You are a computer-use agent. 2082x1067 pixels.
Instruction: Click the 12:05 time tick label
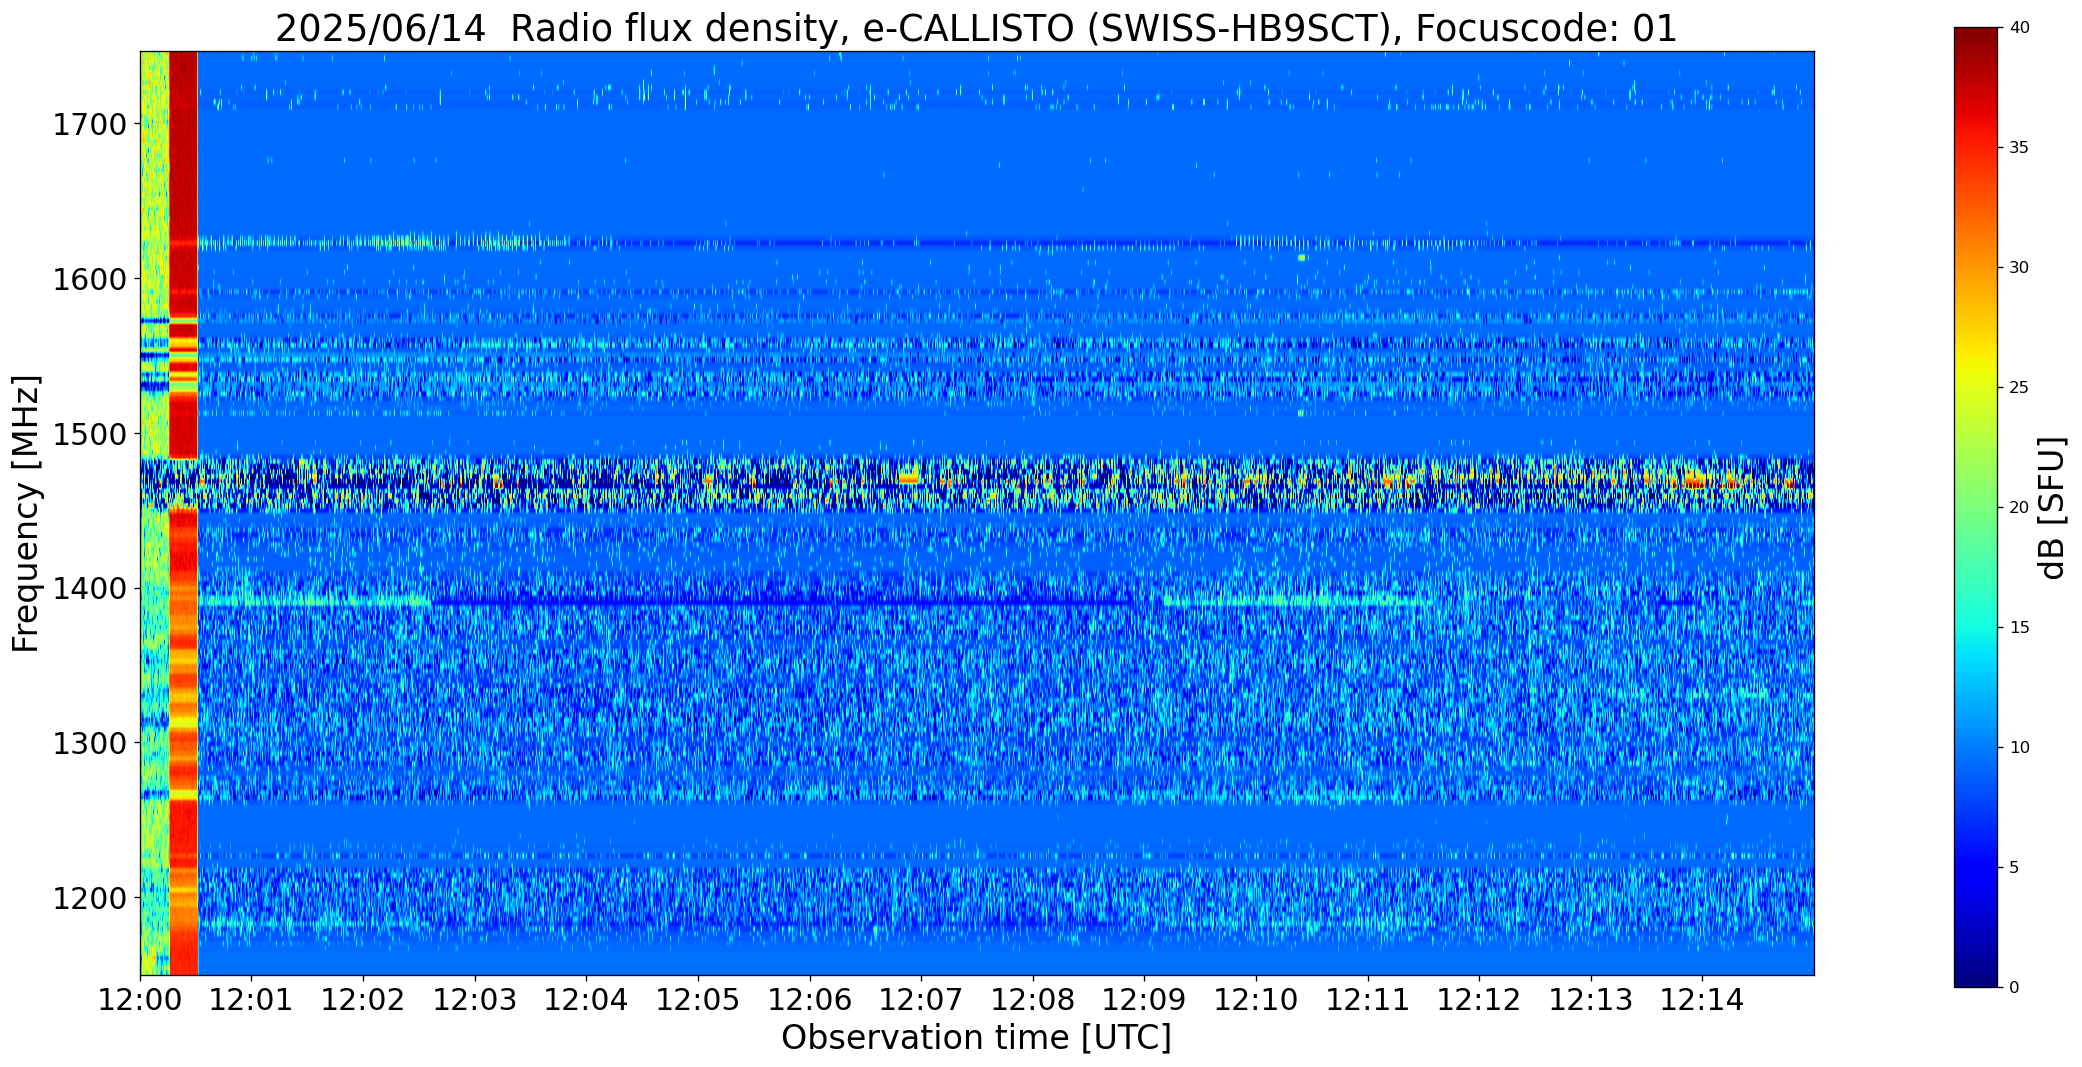pos(698,1000)
